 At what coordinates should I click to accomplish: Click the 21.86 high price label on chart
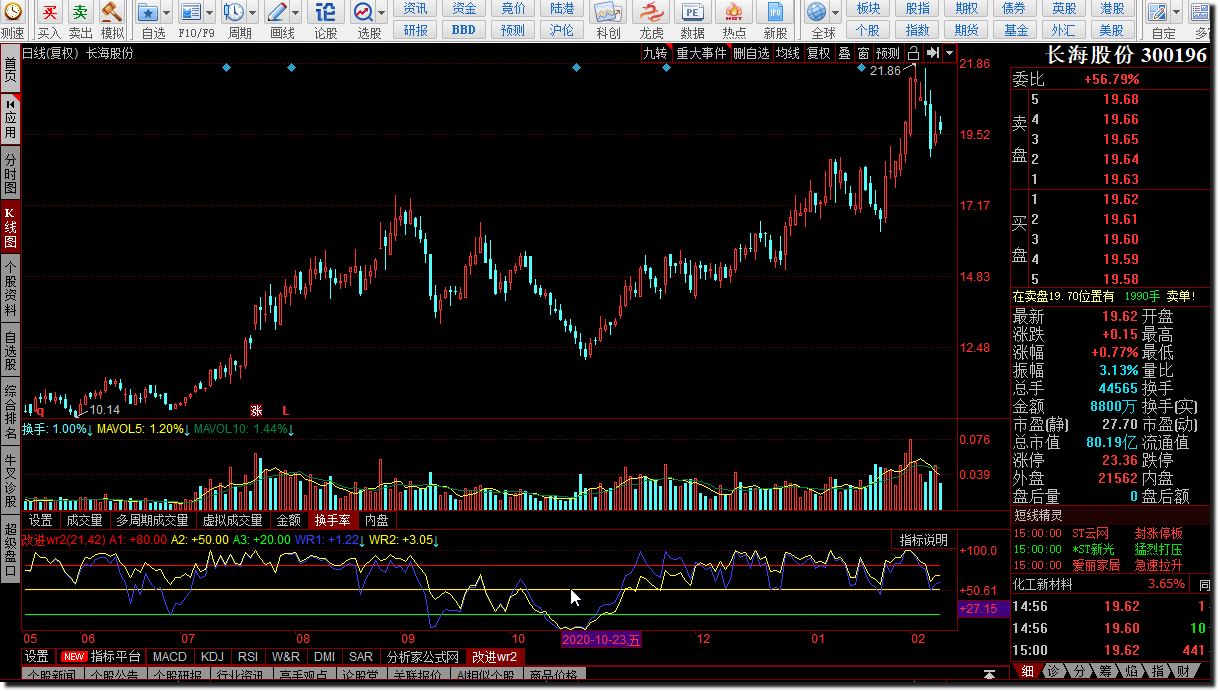pos(885,71)
